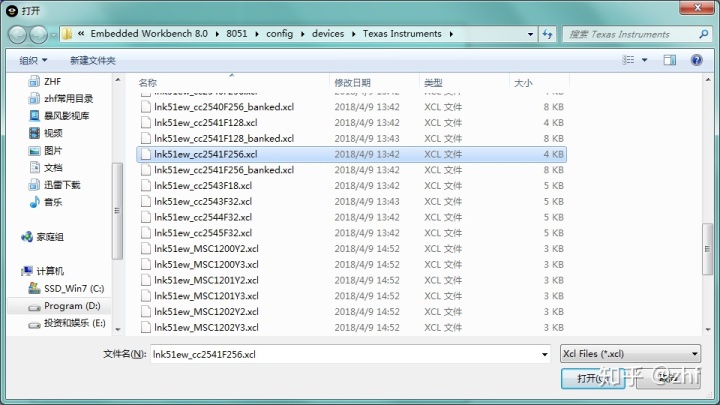Expand the arrow after devices breadcrumb

[354, 34]
